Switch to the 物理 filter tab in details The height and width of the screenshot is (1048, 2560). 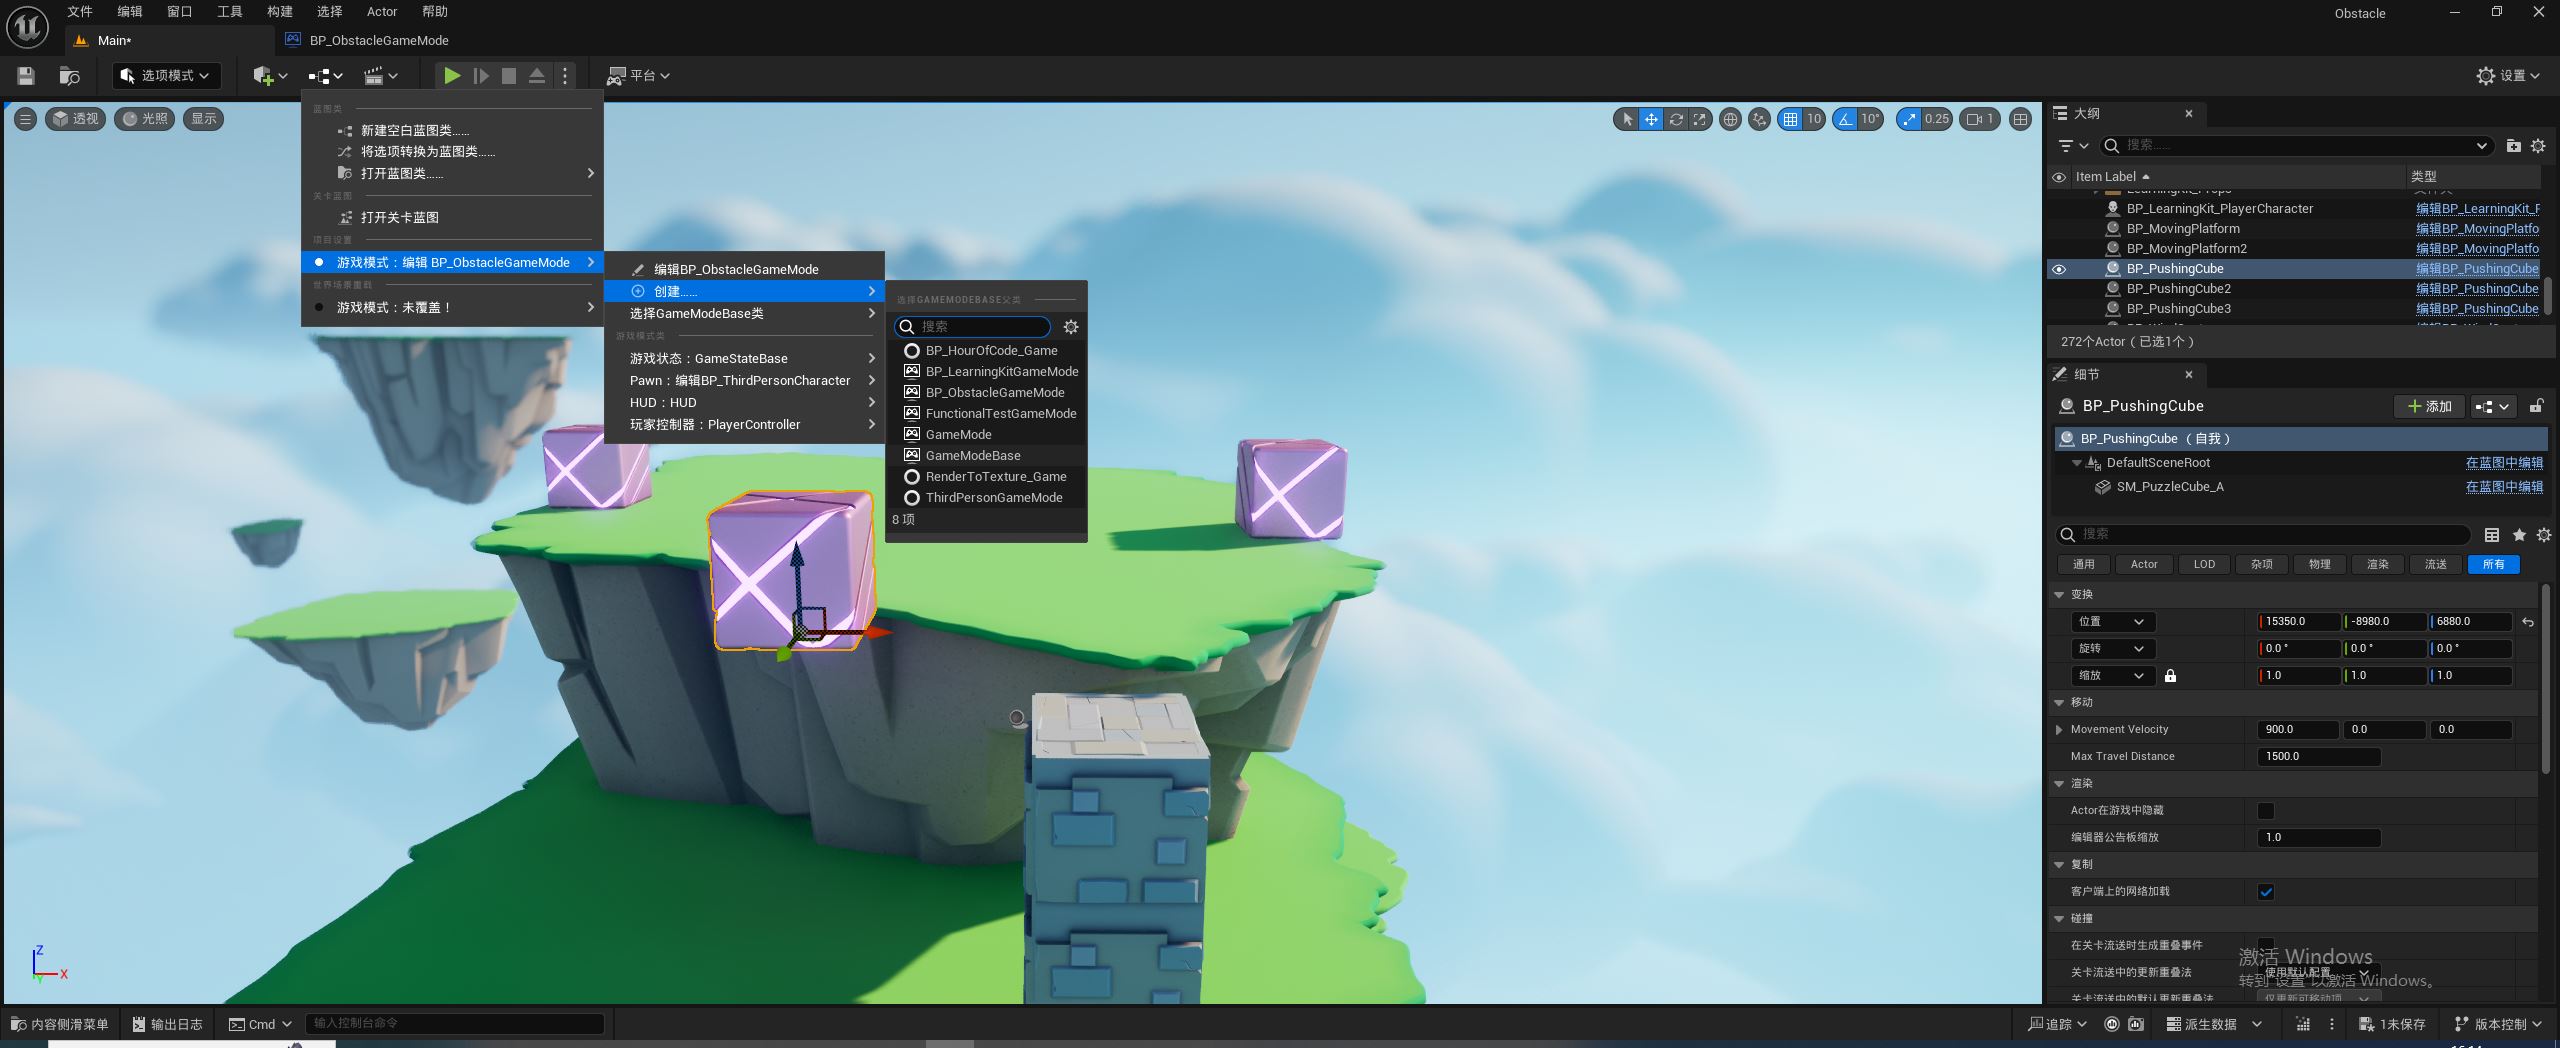coord(2319,565)
